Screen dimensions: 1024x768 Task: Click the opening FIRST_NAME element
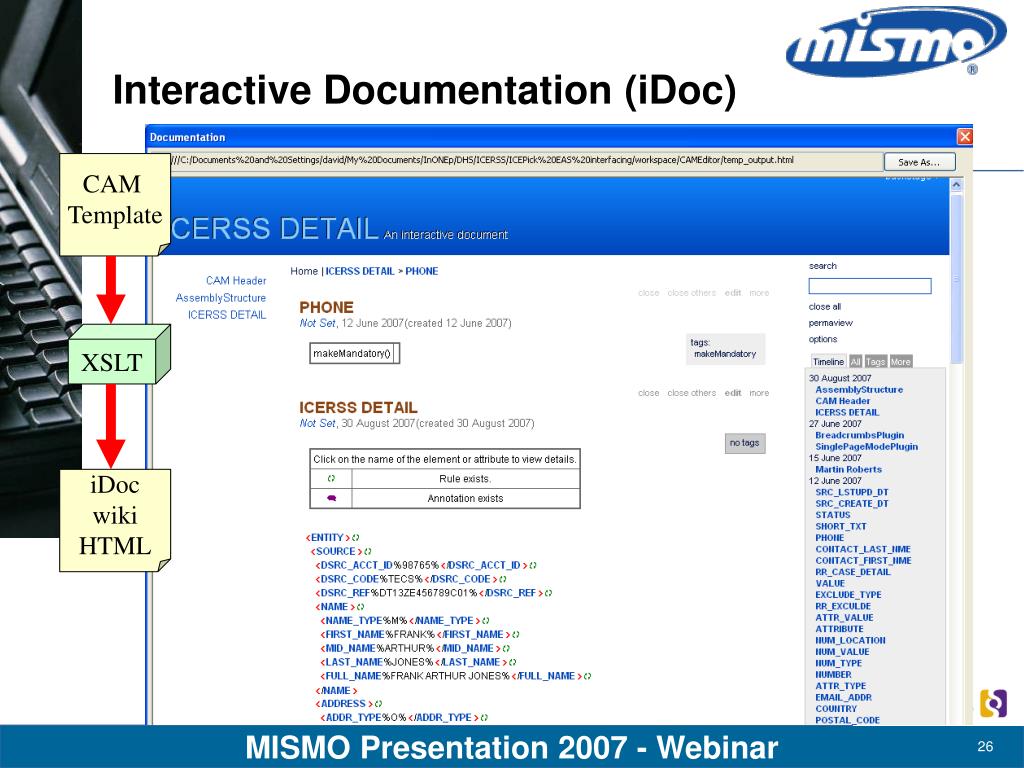click(x=353, y=634)
